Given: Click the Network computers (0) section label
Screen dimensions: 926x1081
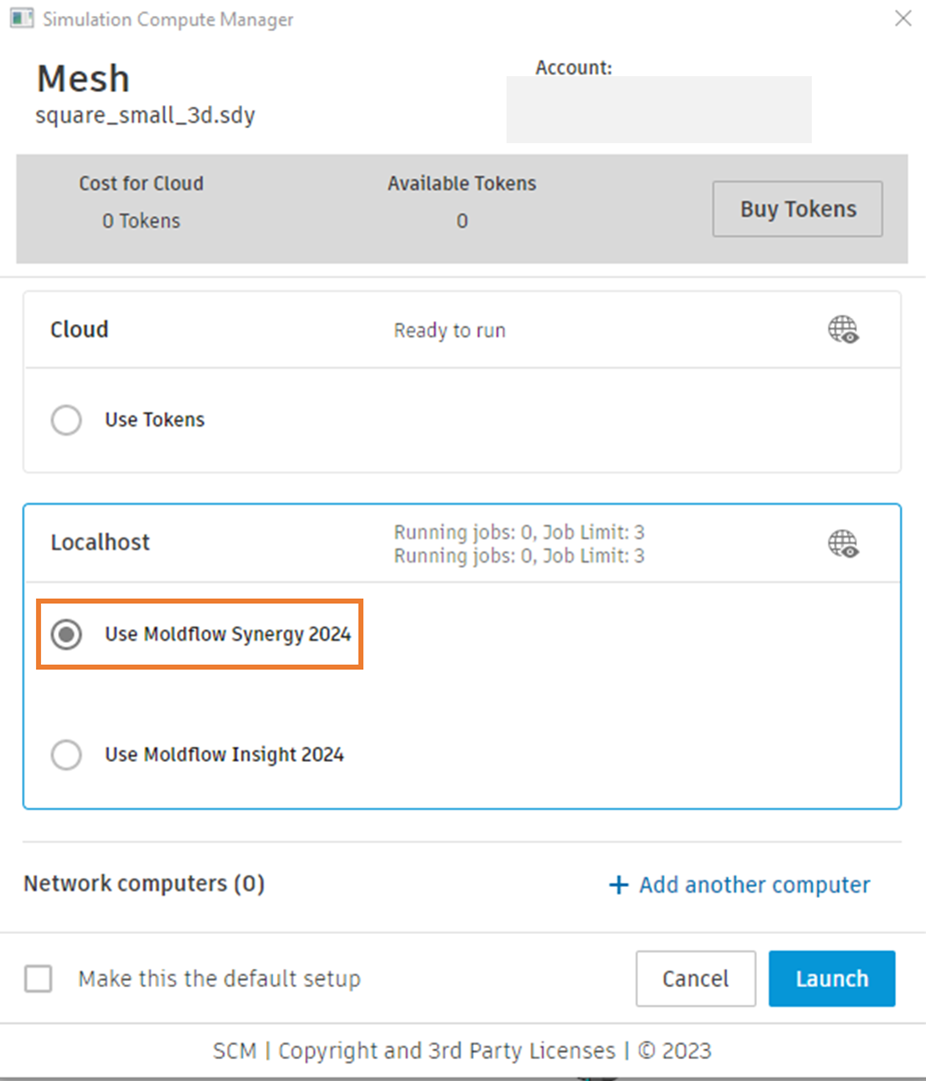Looking at the screenshot, I should (x=143, y=884).
